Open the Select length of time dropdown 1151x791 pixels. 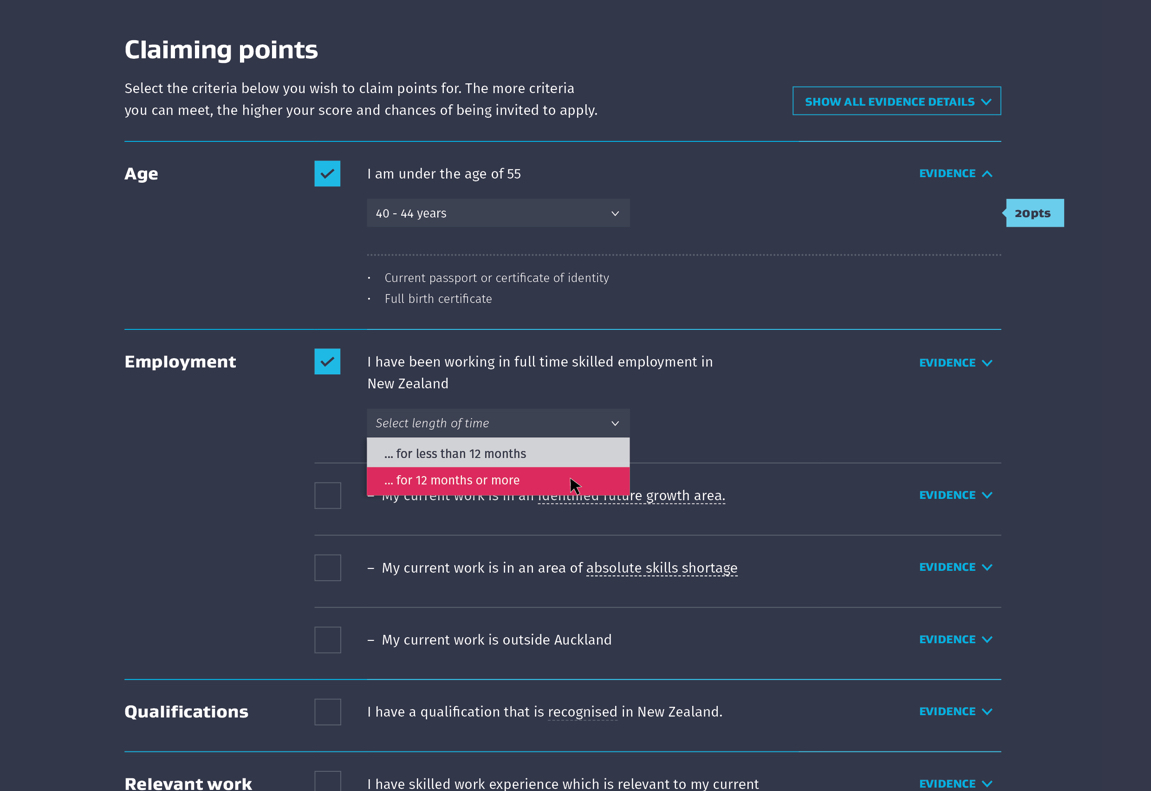(x=498, y=423)
